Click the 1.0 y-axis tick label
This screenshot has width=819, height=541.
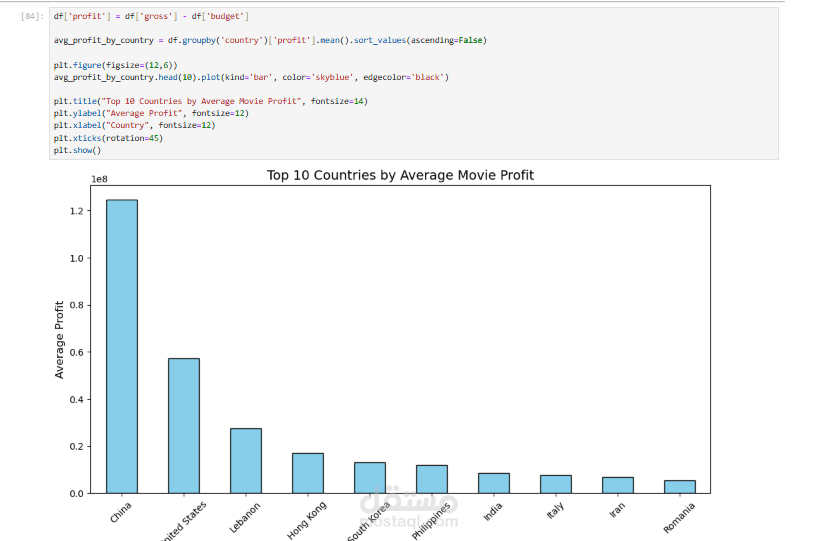click(x=76, y=258)
